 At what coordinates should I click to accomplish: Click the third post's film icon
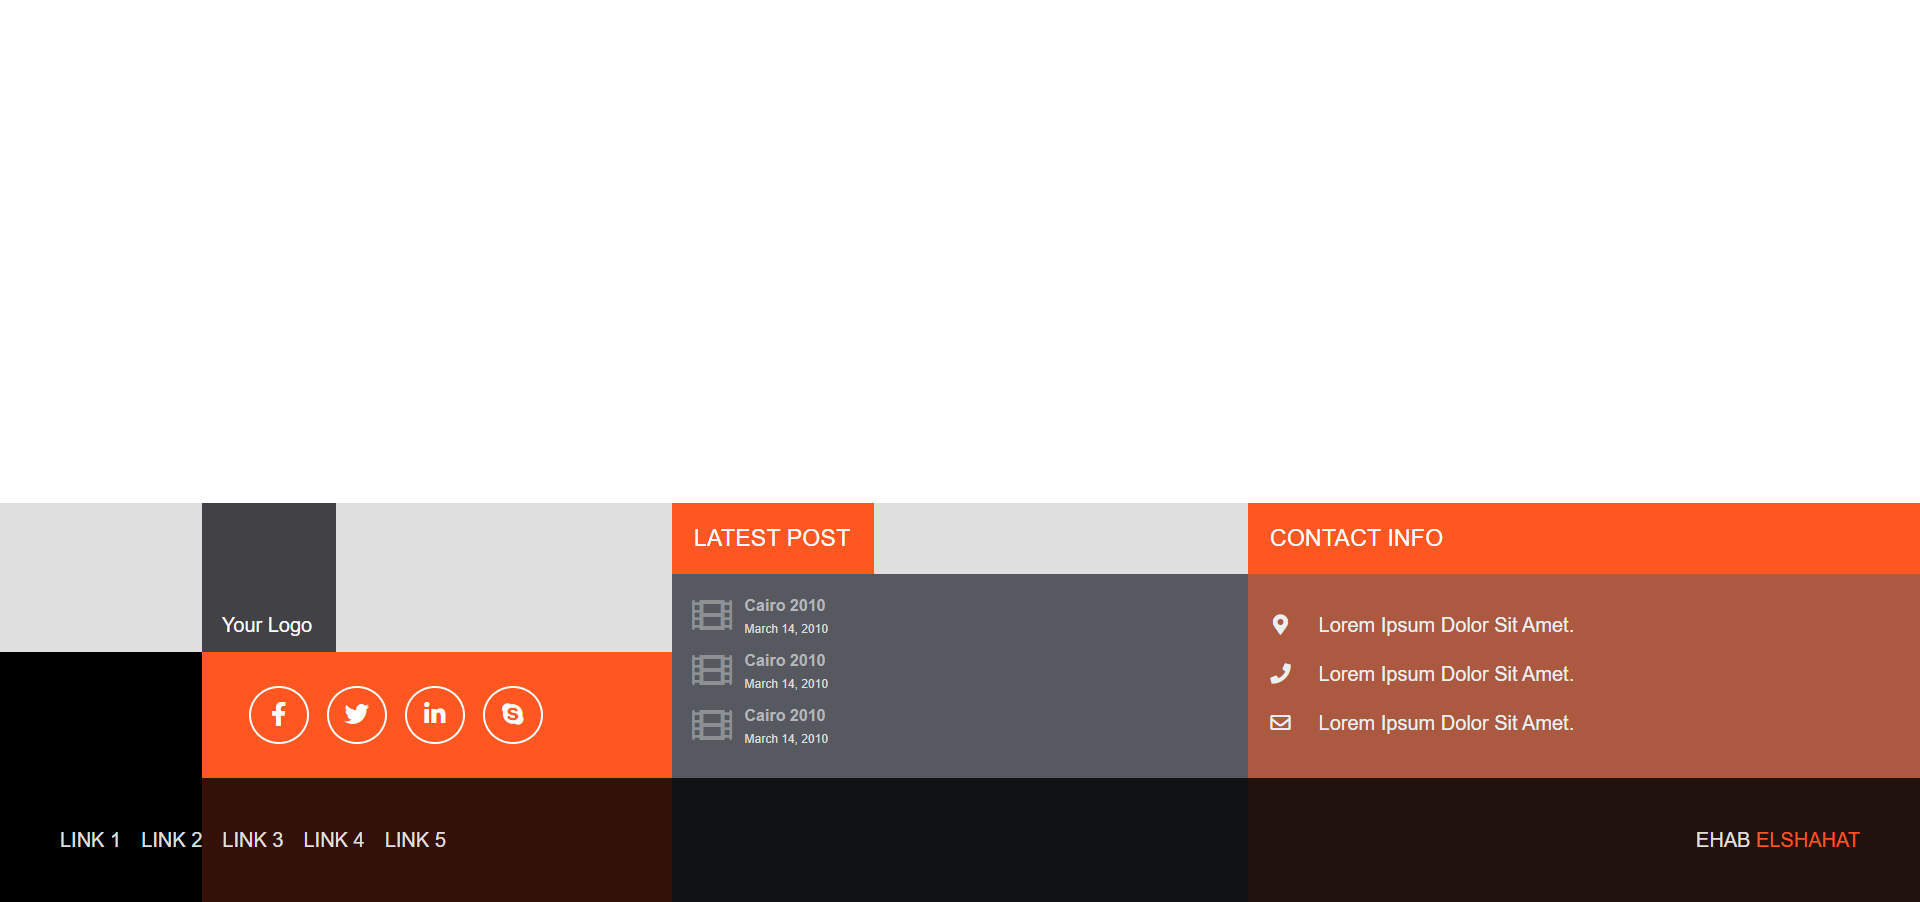(712, 725)
